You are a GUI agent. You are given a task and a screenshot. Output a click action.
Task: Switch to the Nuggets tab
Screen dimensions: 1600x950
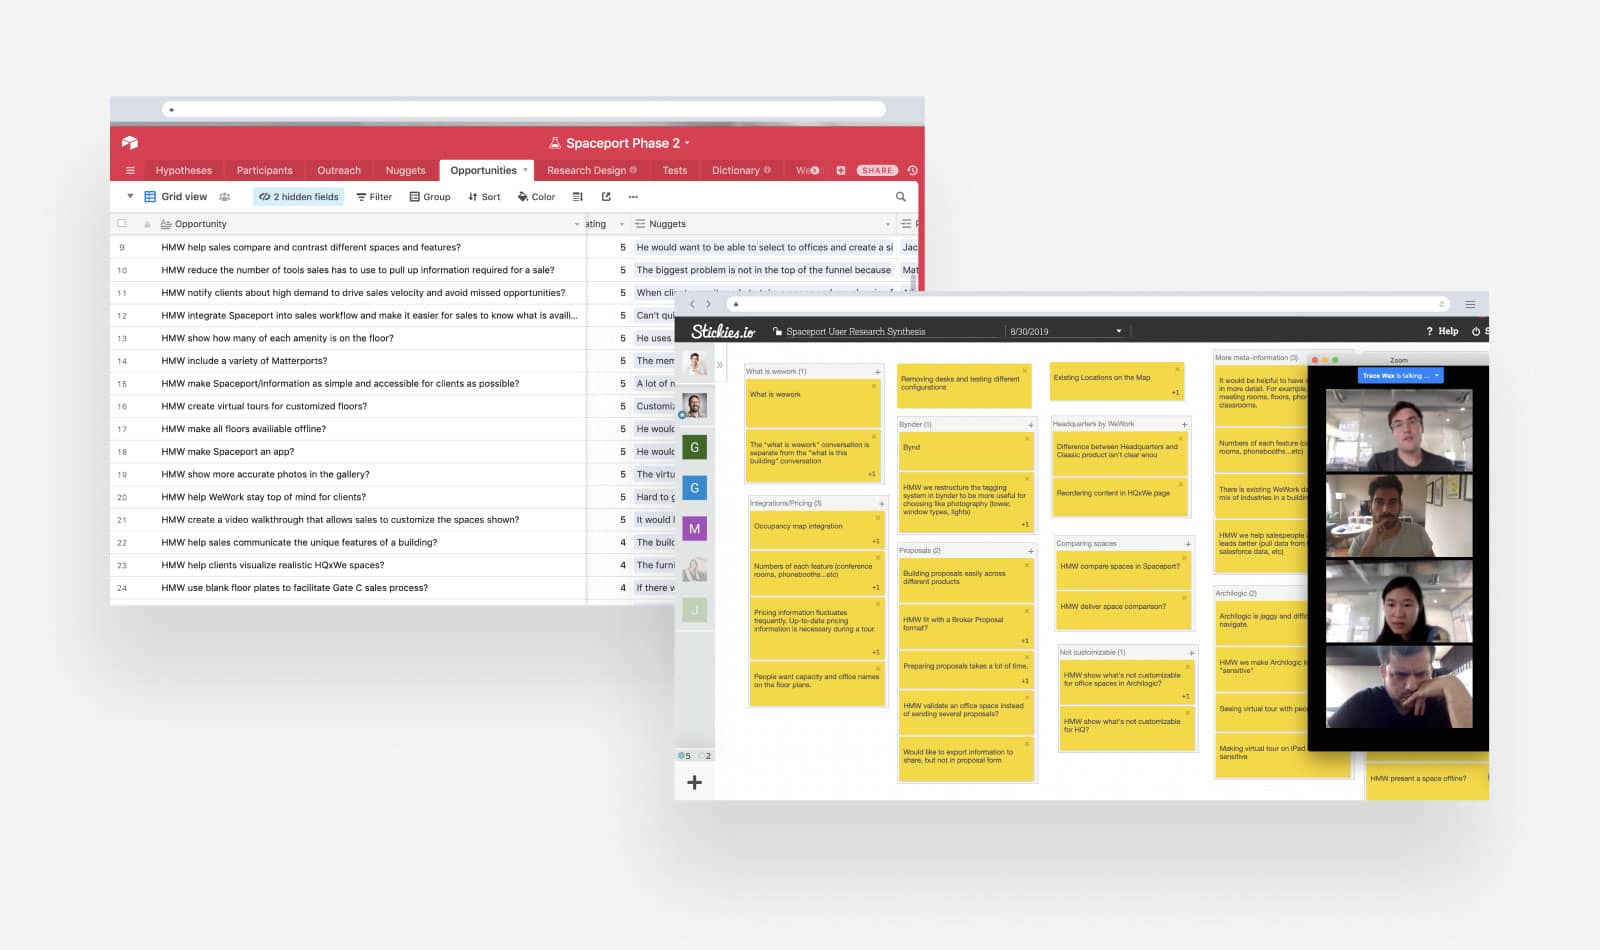click(x=405, y=171)
